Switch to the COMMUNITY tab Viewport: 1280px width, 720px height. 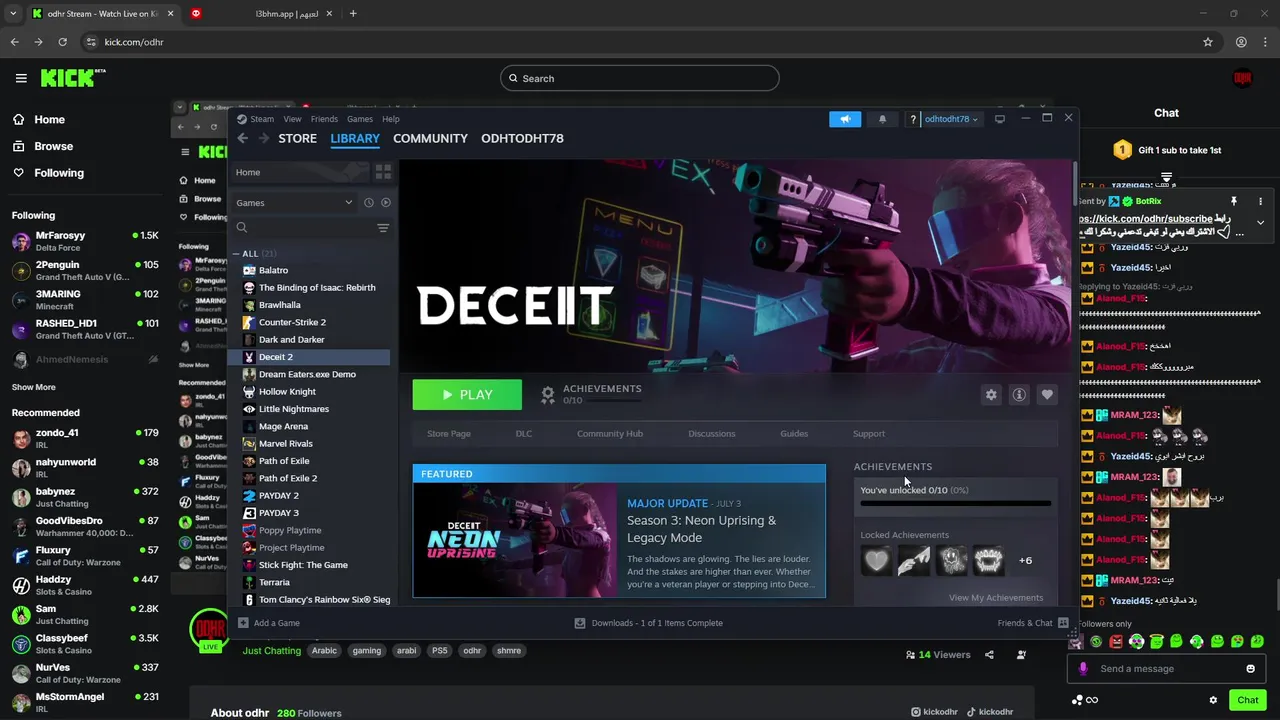click(430, 138)
